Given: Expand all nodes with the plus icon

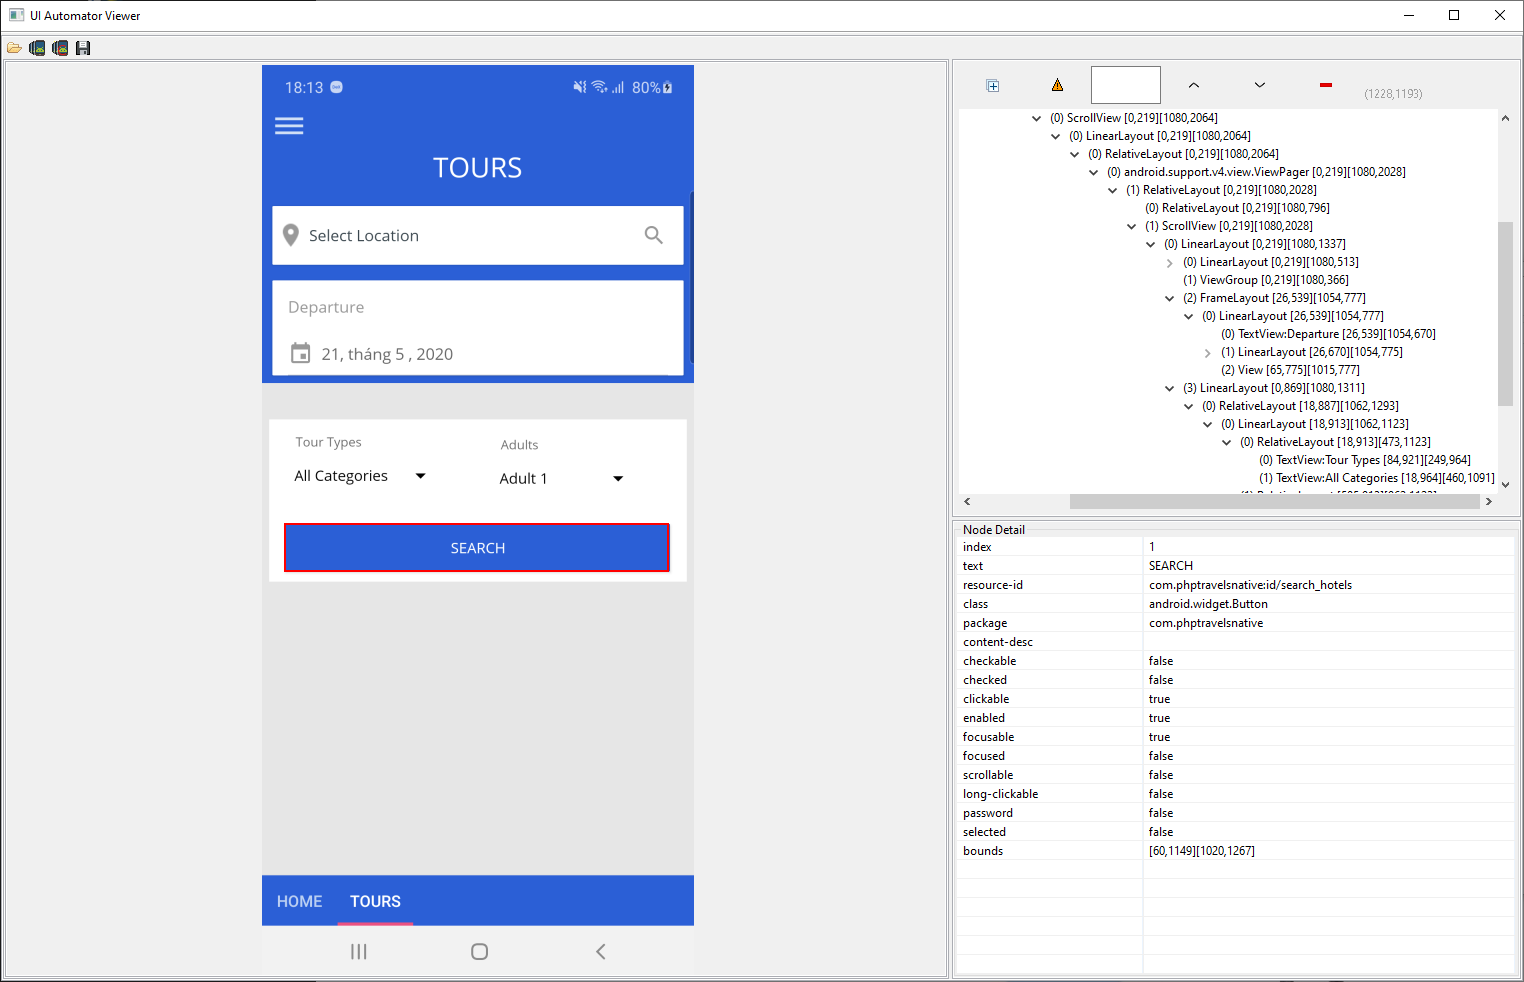Looking at the screenshot, I should pos(993,86).
